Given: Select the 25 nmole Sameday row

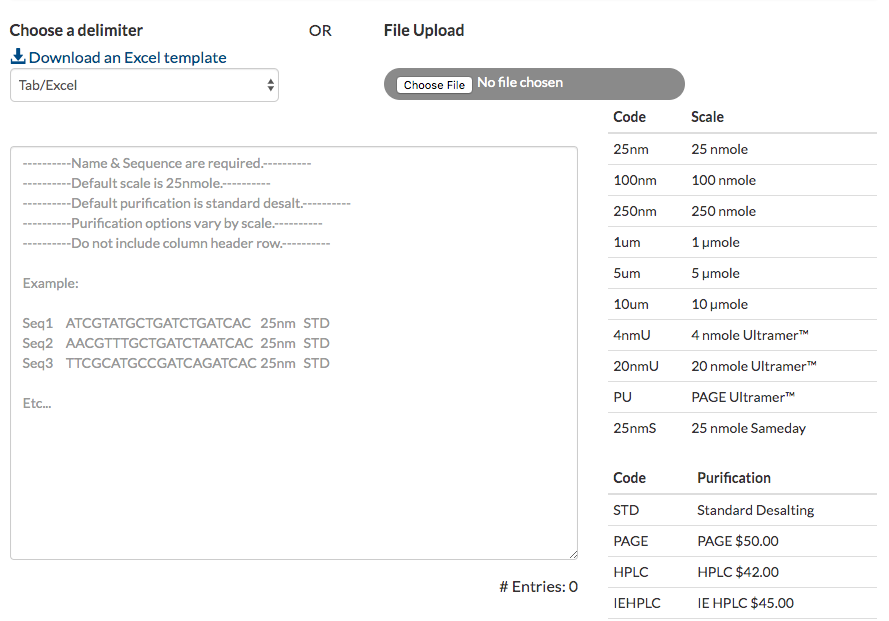Looking at the screenshot, I should click(742, 428).
